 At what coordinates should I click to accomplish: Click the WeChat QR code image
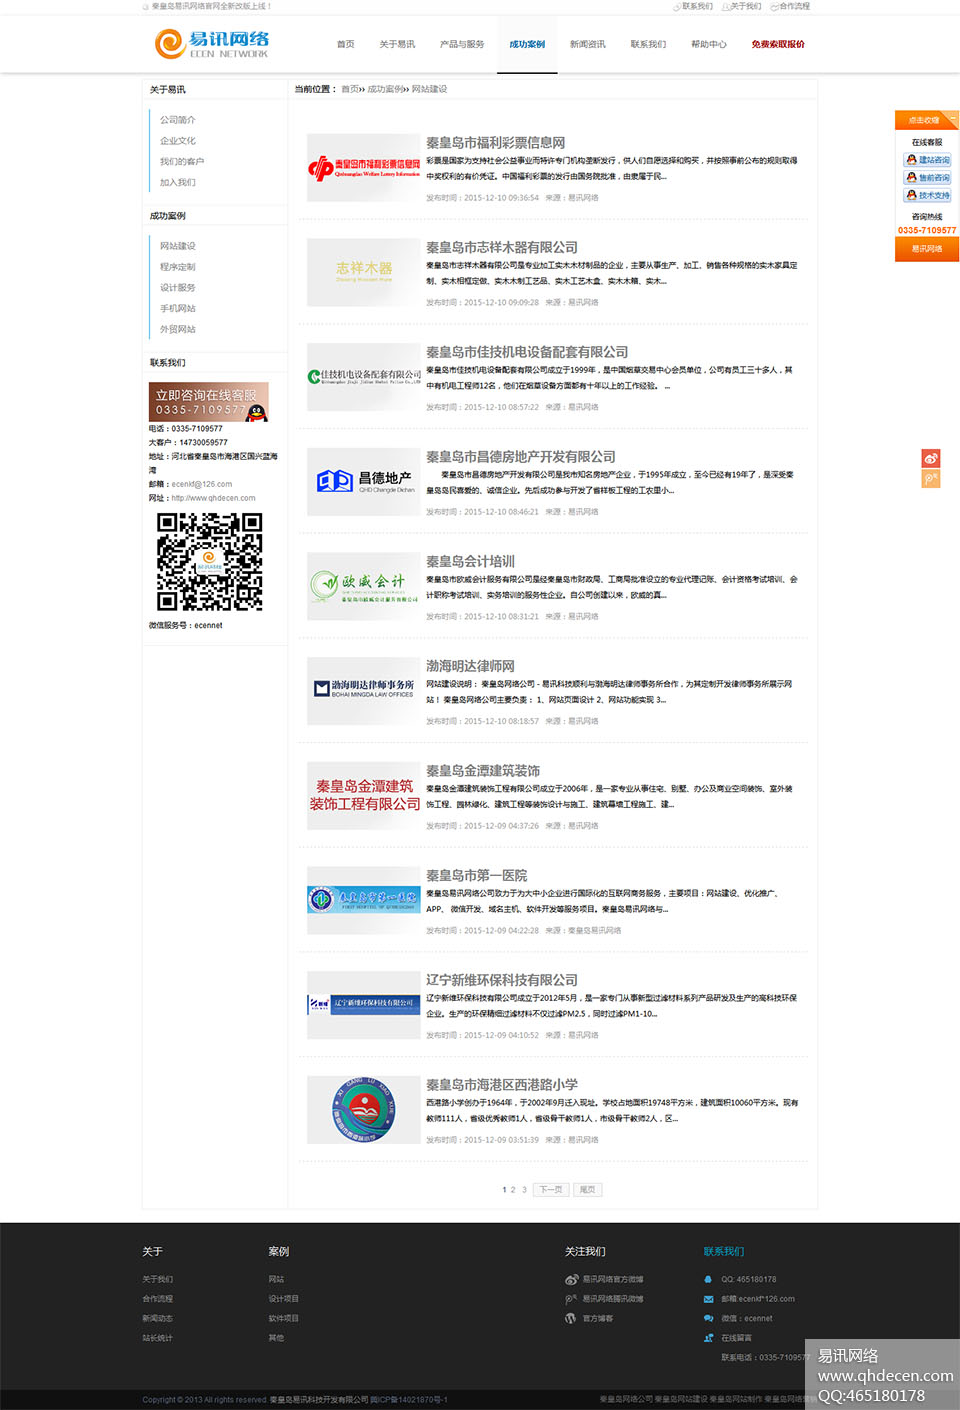coord(209,562)
